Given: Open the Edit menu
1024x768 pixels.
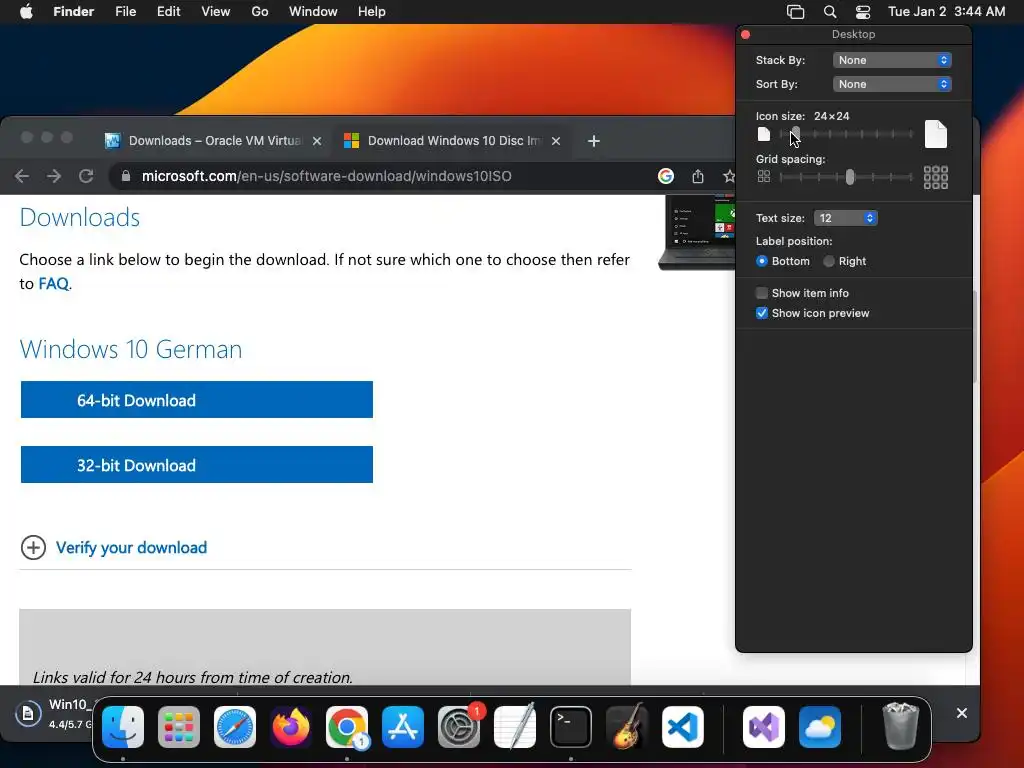Looking at the screenshot, I should click(x=168, y=12).
